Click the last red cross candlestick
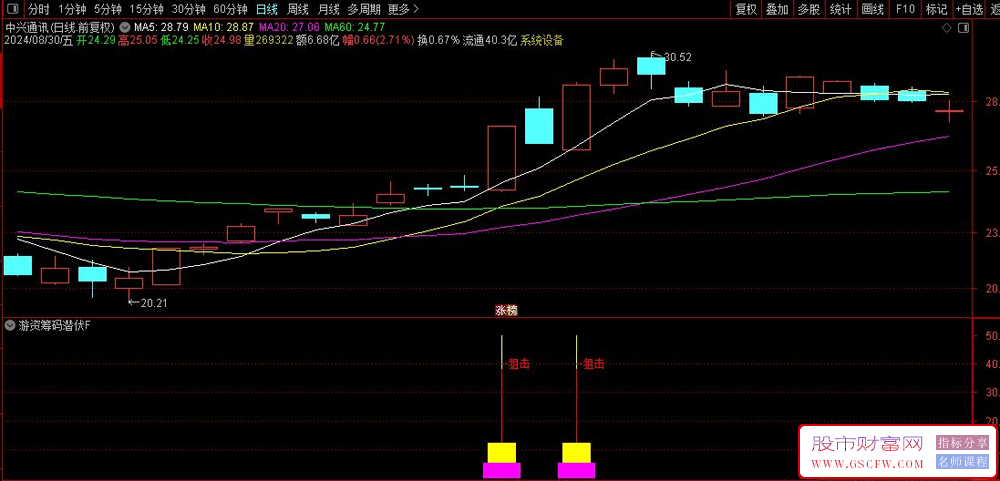 [950, 110]
